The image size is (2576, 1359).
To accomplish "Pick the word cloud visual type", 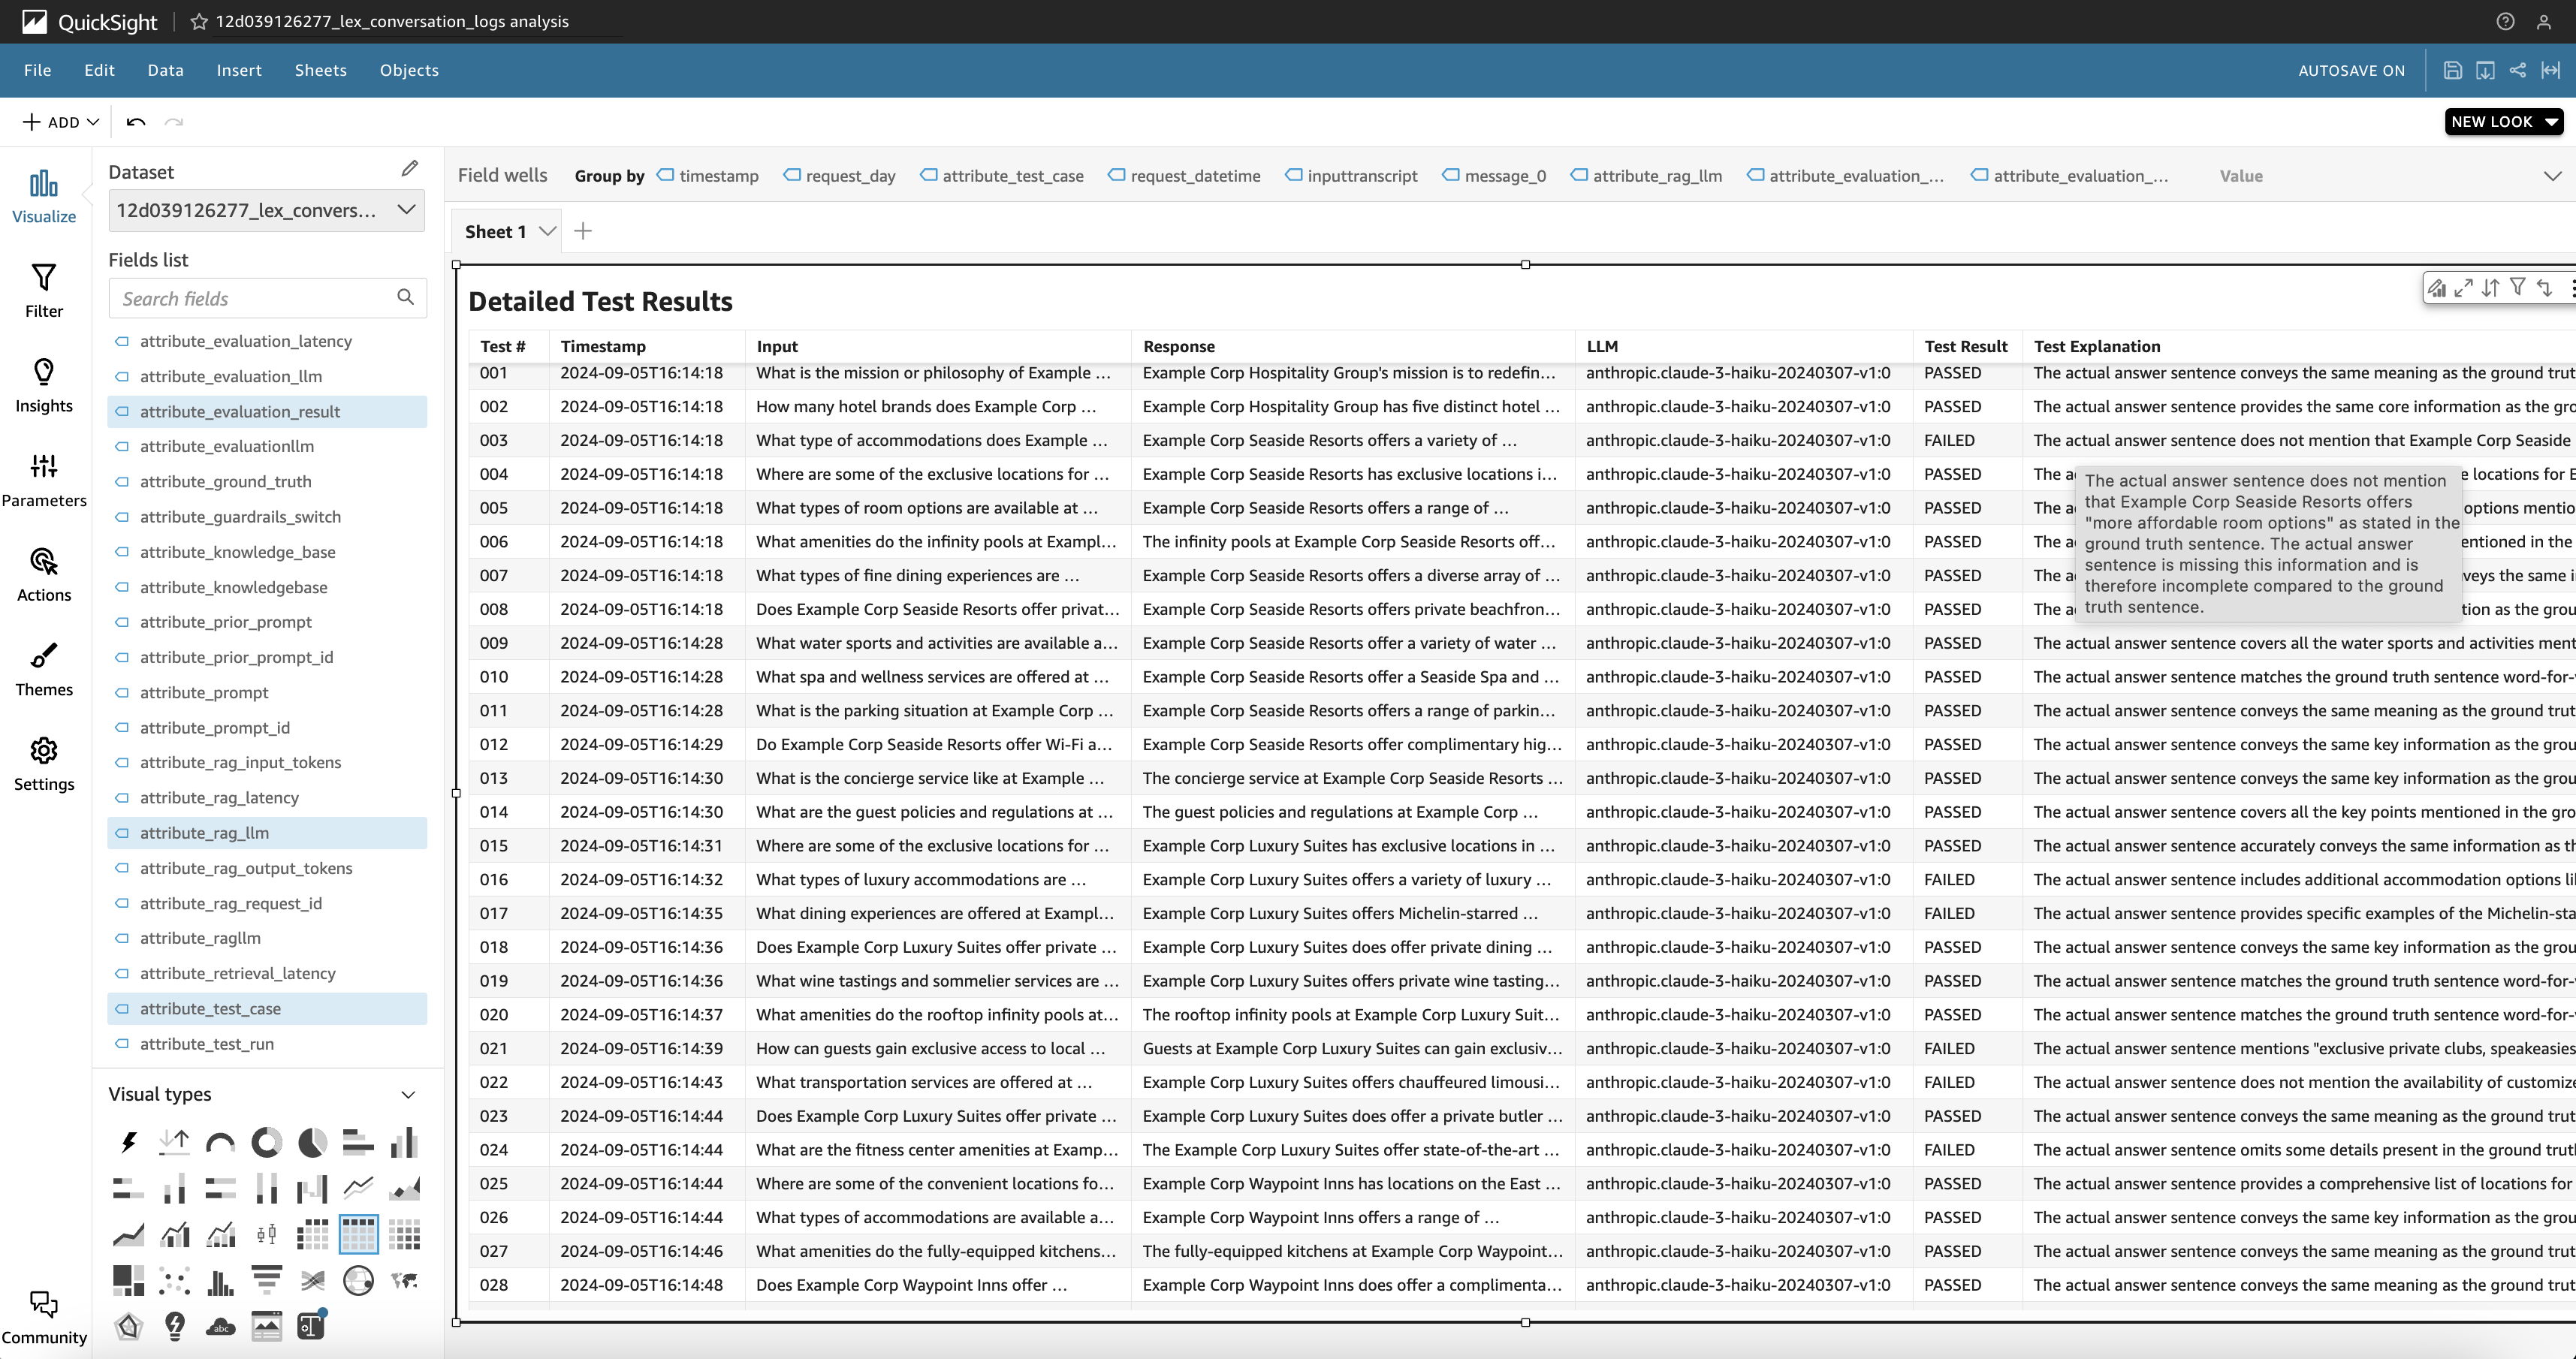I will 220,1327.
